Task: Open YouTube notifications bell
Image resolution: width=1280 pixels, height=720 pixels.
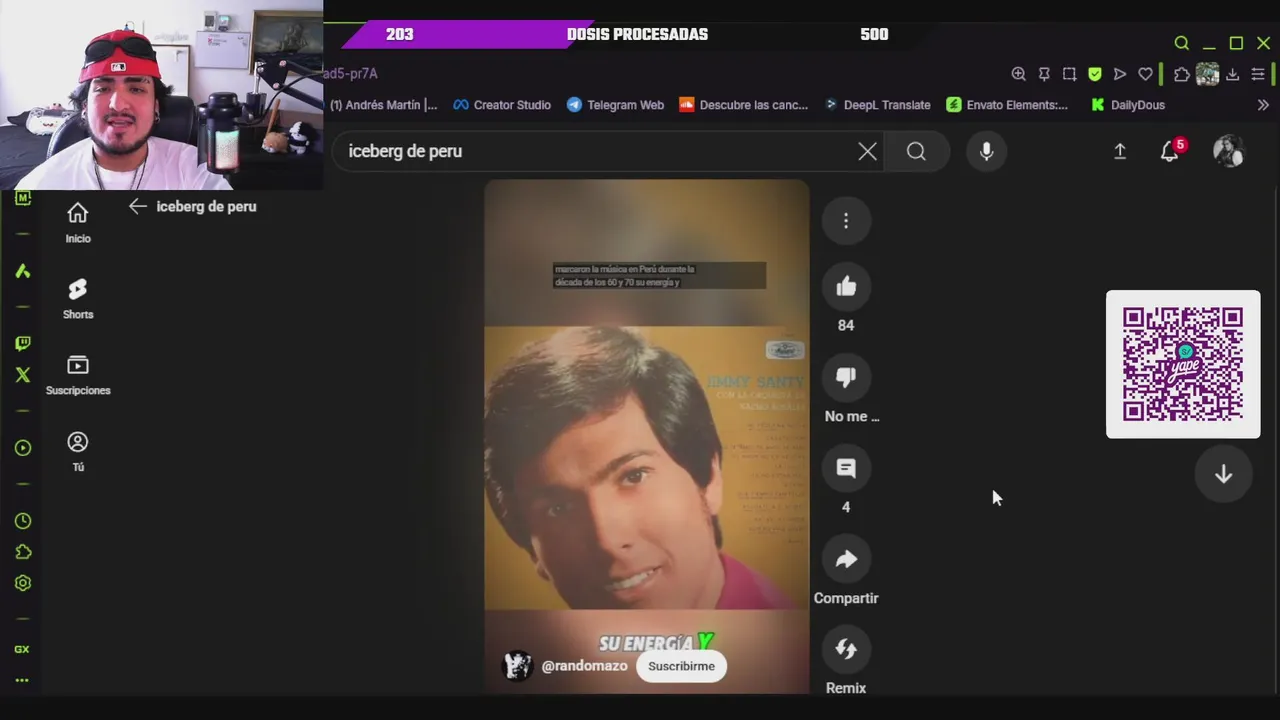Action: click(1169, 151)
